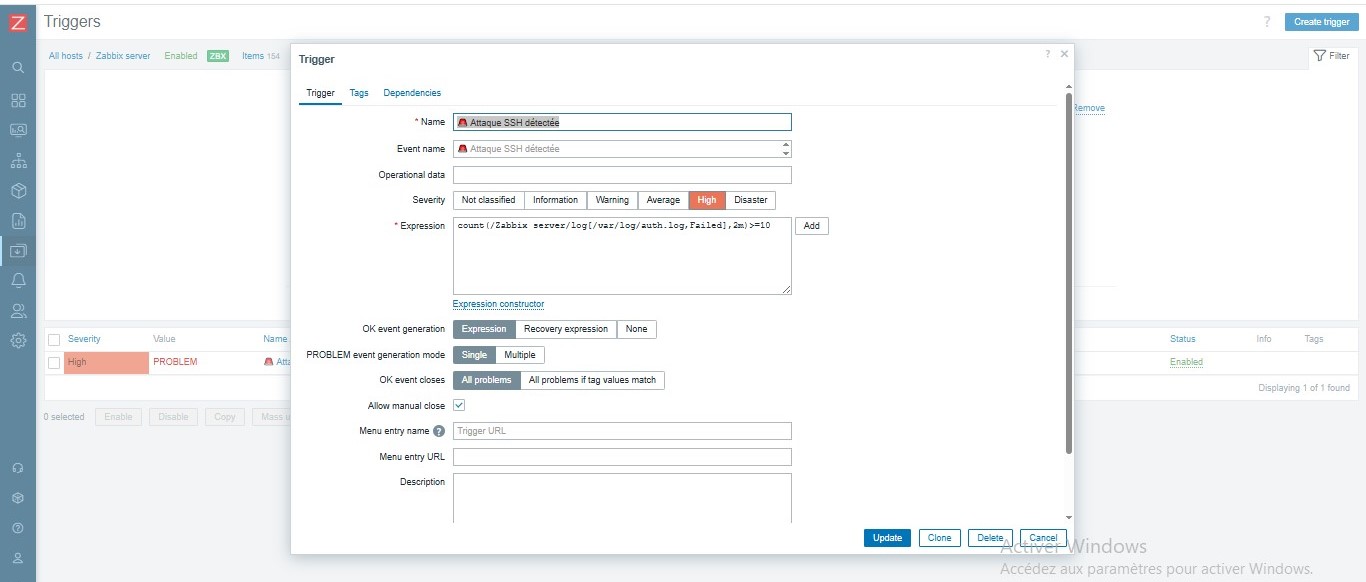Set OK event generation to Recovery expression
This screenshot has width=1366, height=582.
click(x=566, y=329)
